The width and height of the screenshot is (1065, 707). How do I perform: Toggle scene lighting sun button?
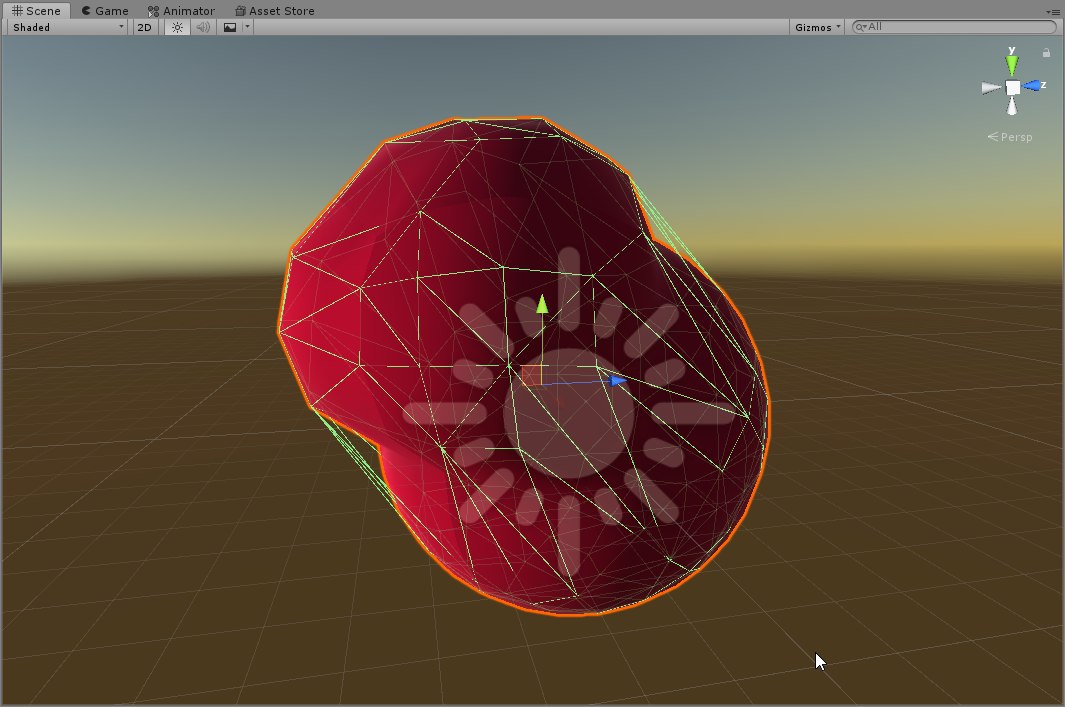coord(177,27)
